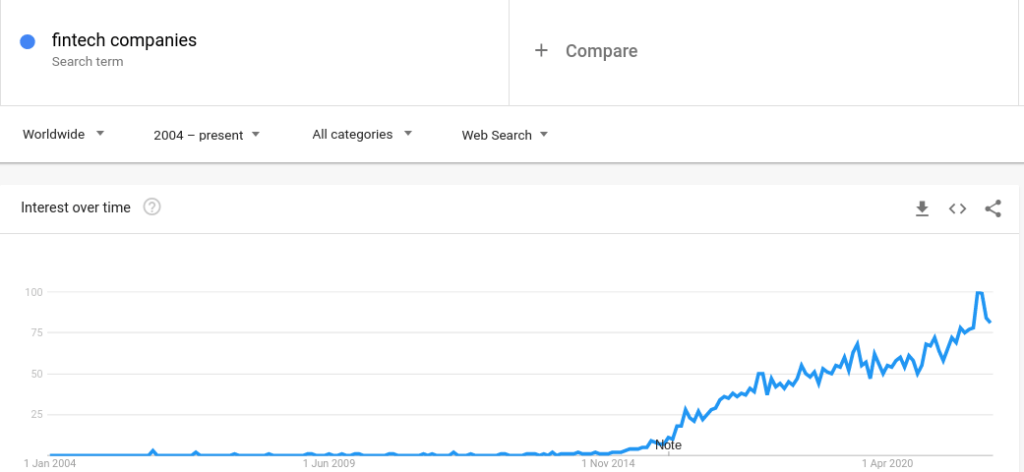Screen dimensions: 1024x472
Task: Open the help icon beside Interest over time
Action: click(x=152, y=208)
